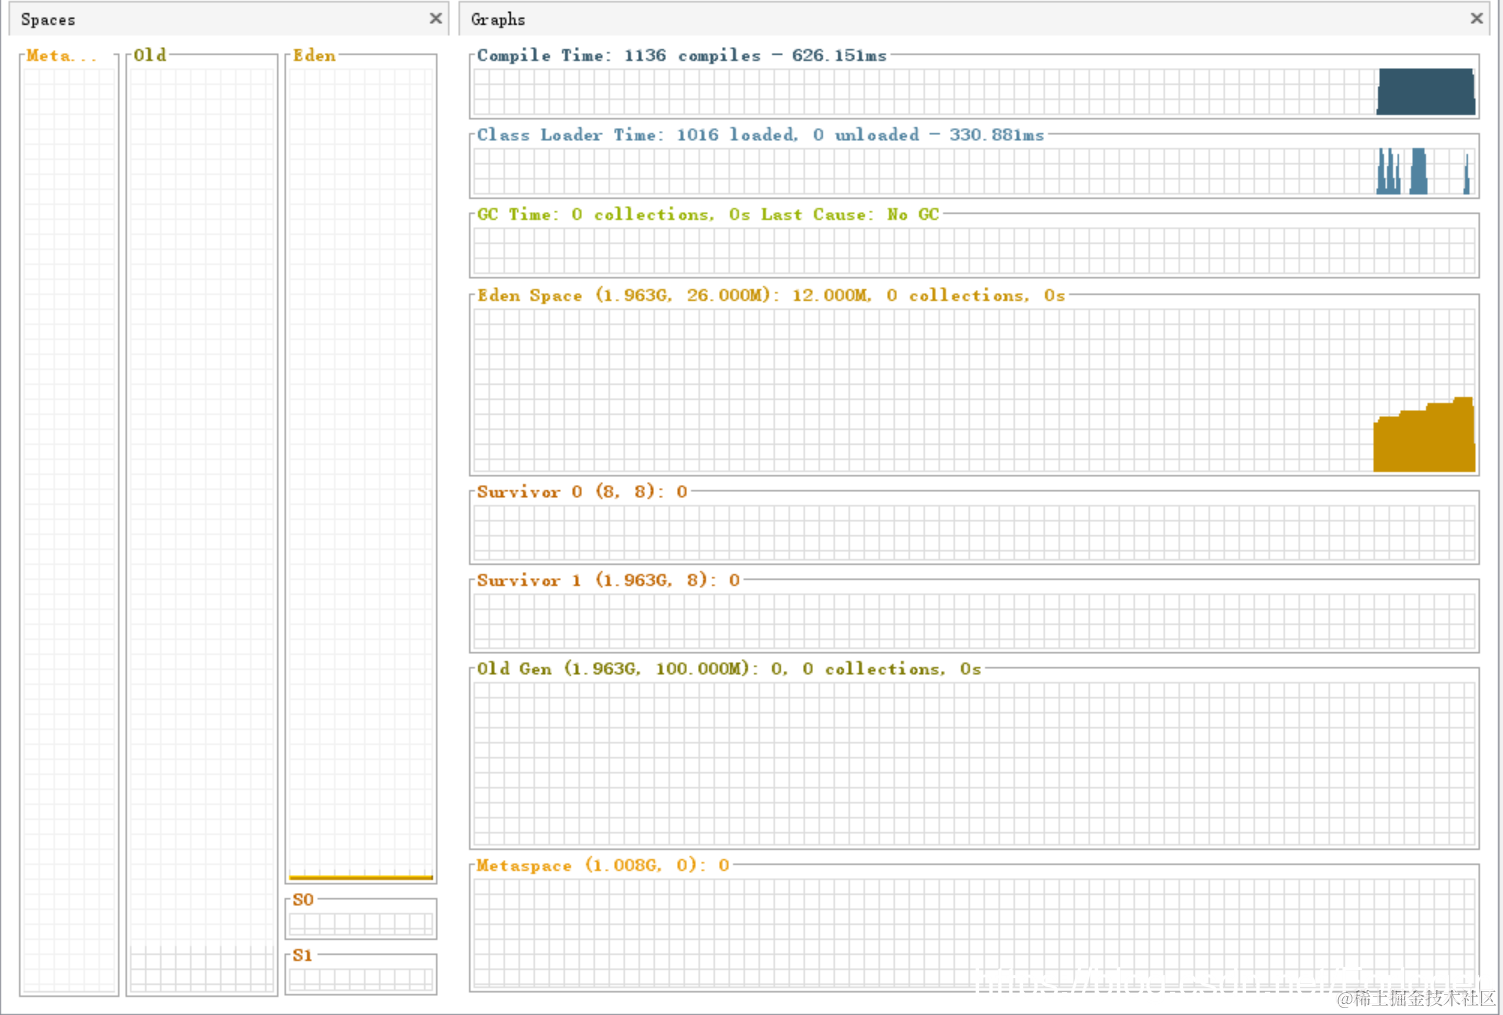Screen dimensions: 1503x1015
Task: Click the Eden space label
Action: click(x=314, y=56)
